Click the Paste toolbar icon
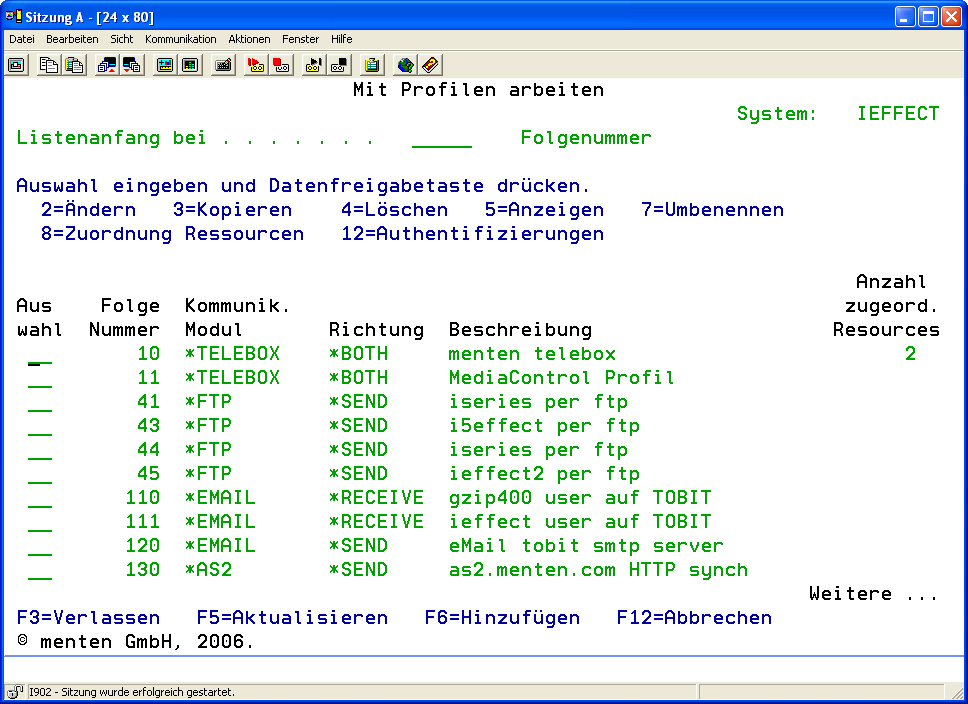Viewport: 968px width, 704px height. coord(74,65)
